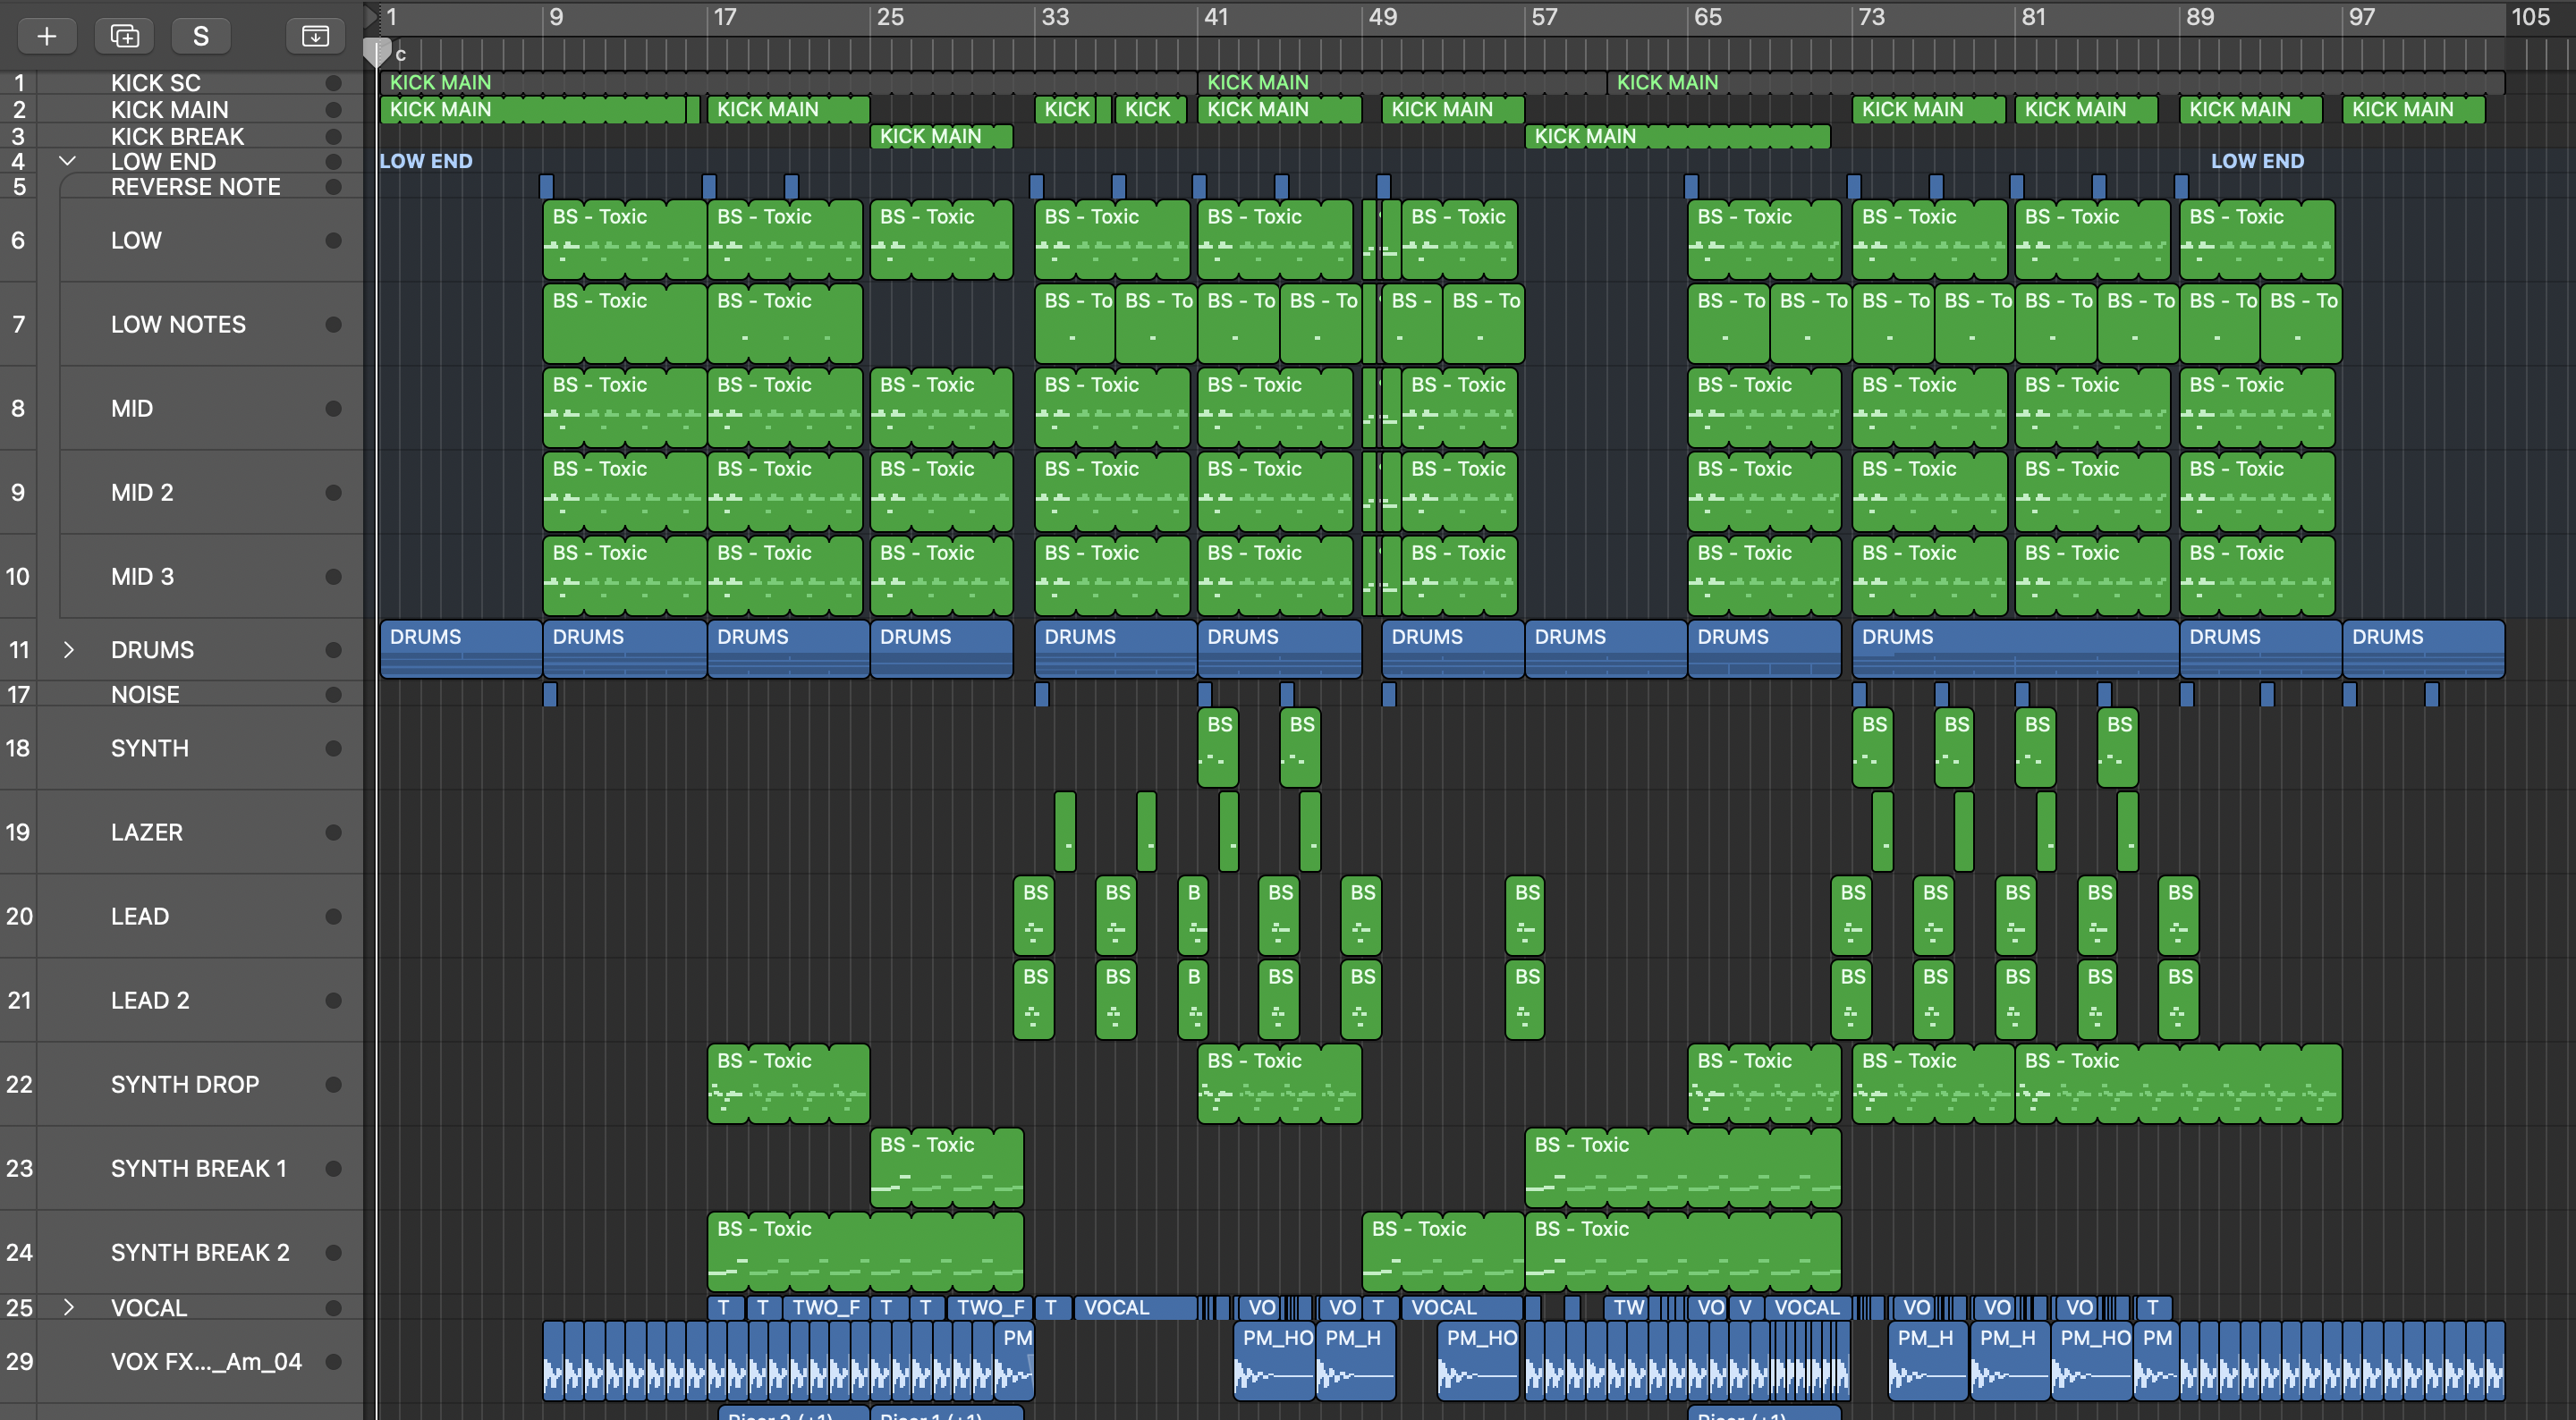Click the import track header icon
2576x1420 pixels.
315,36
